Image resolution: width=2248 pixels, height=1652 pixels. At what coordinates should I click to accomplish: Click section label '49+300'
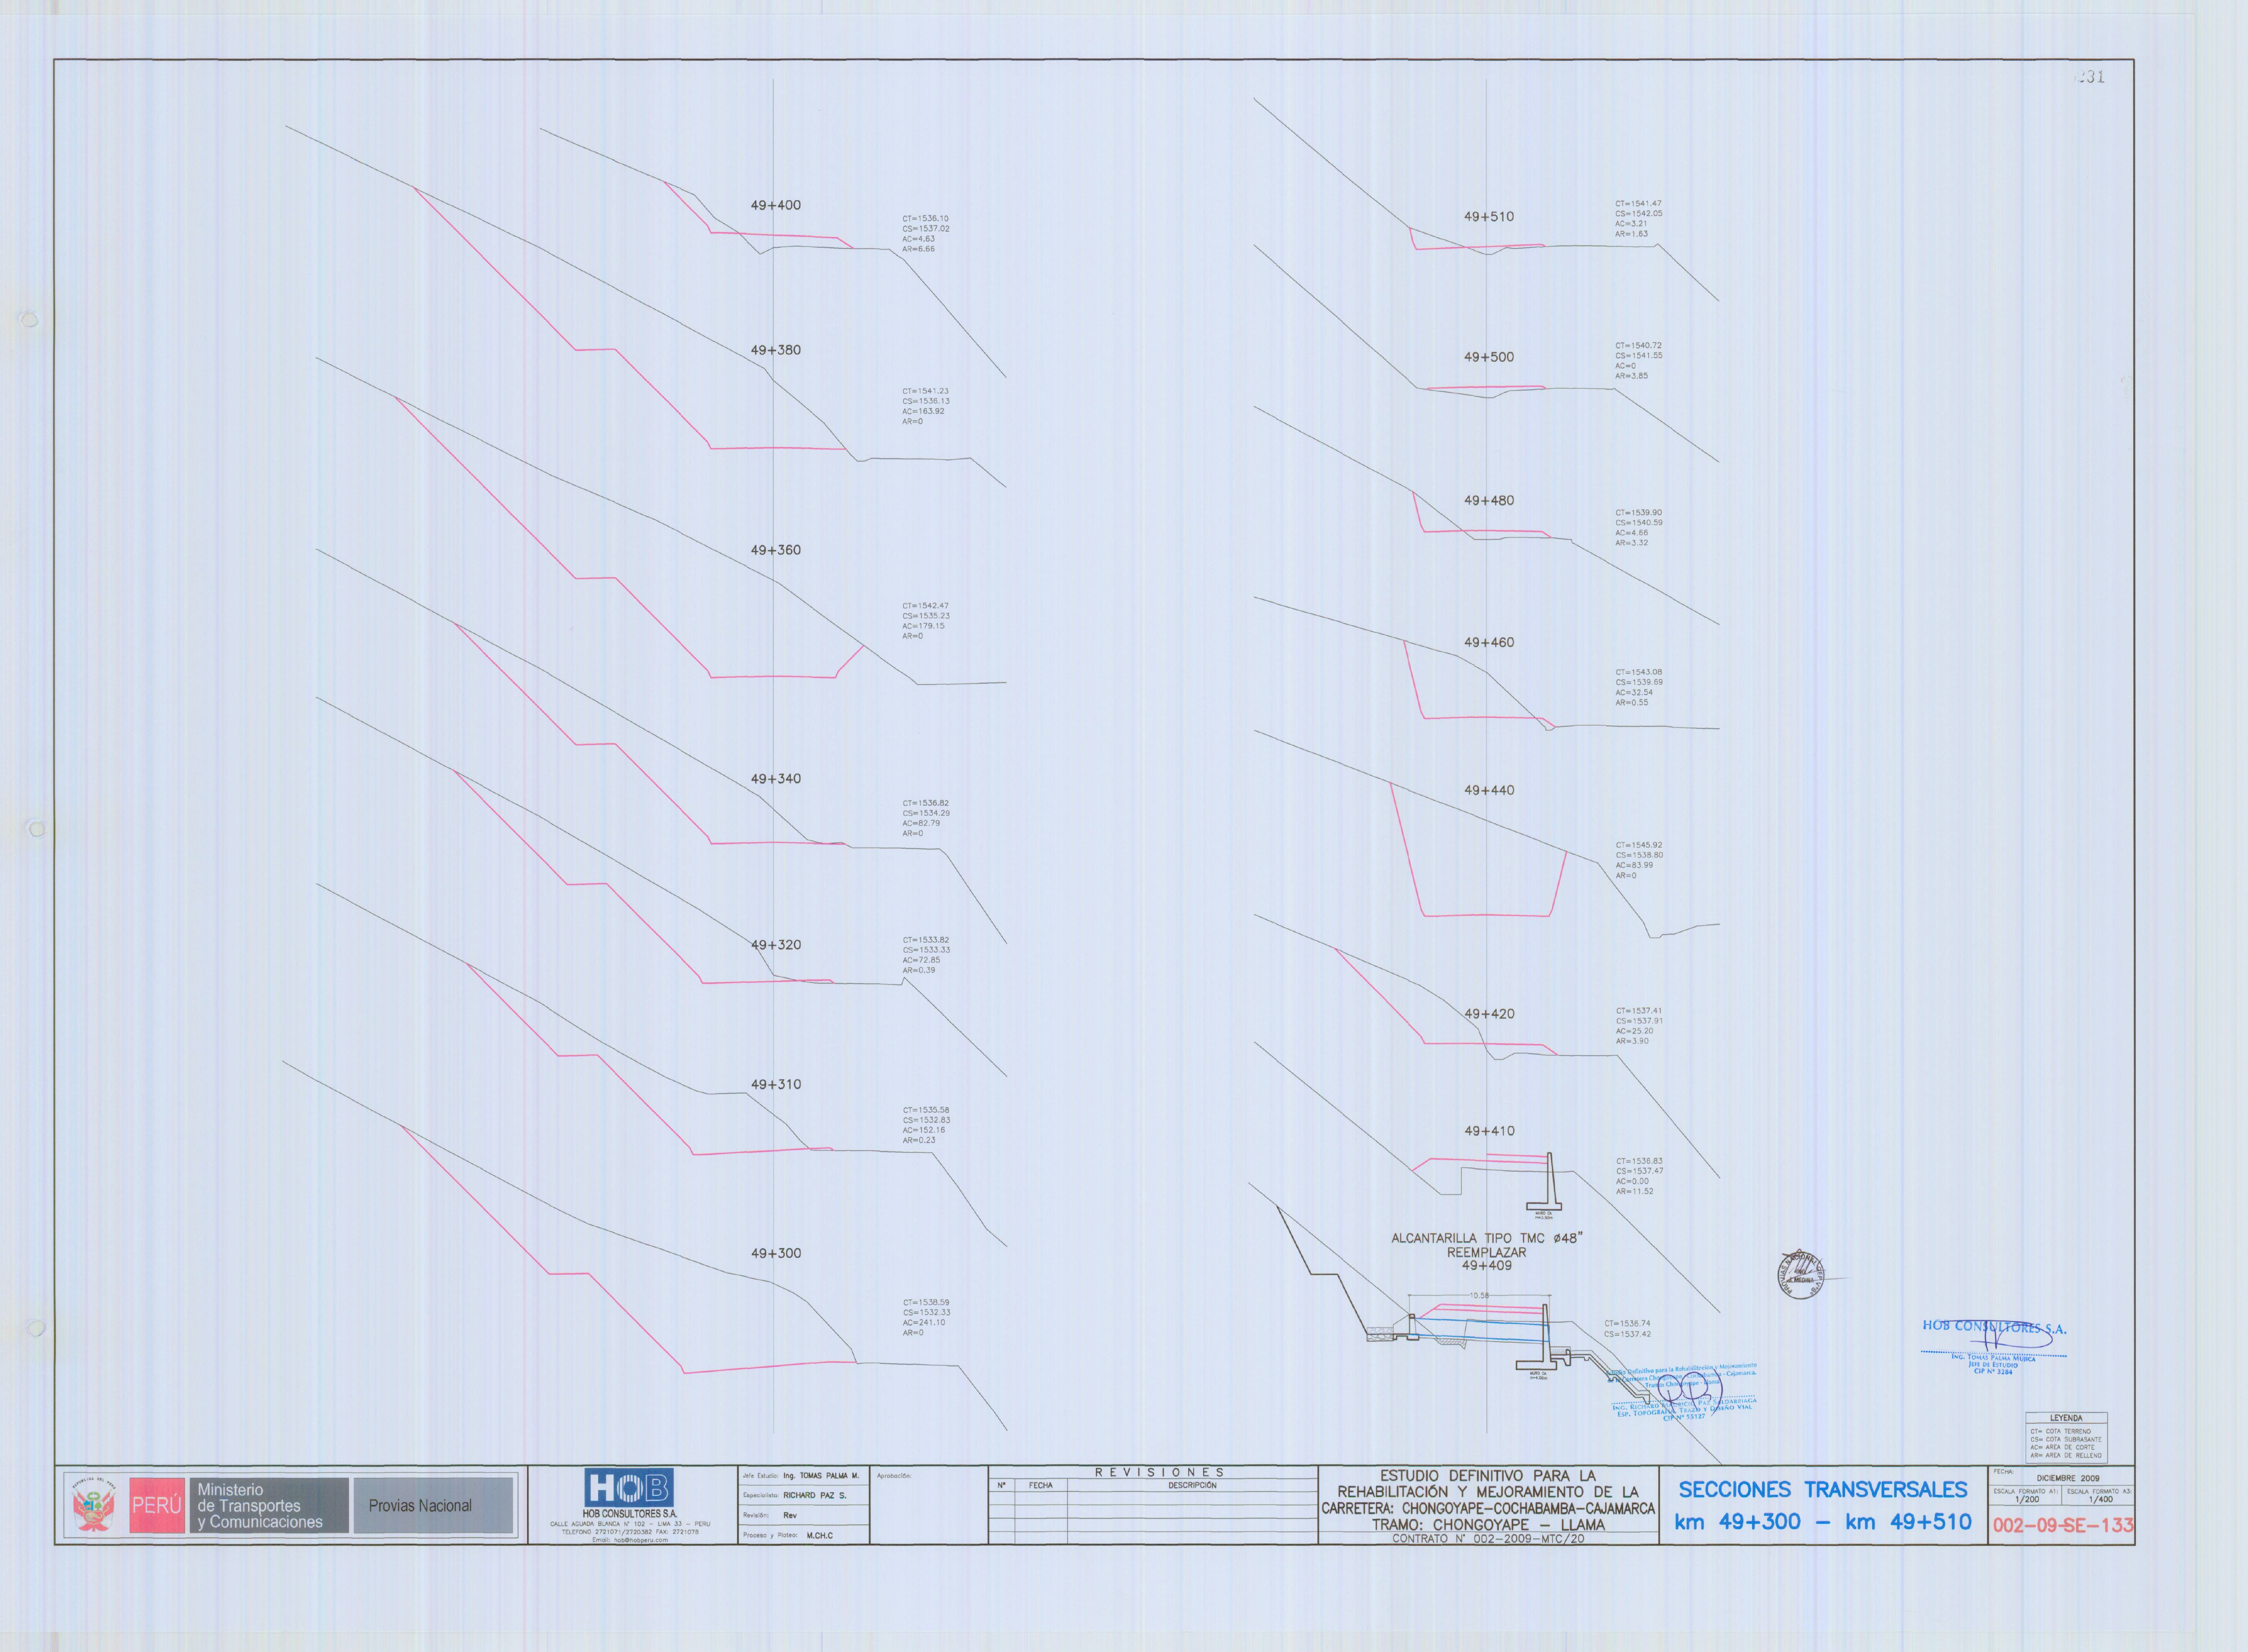click(x=776, y=1253)
